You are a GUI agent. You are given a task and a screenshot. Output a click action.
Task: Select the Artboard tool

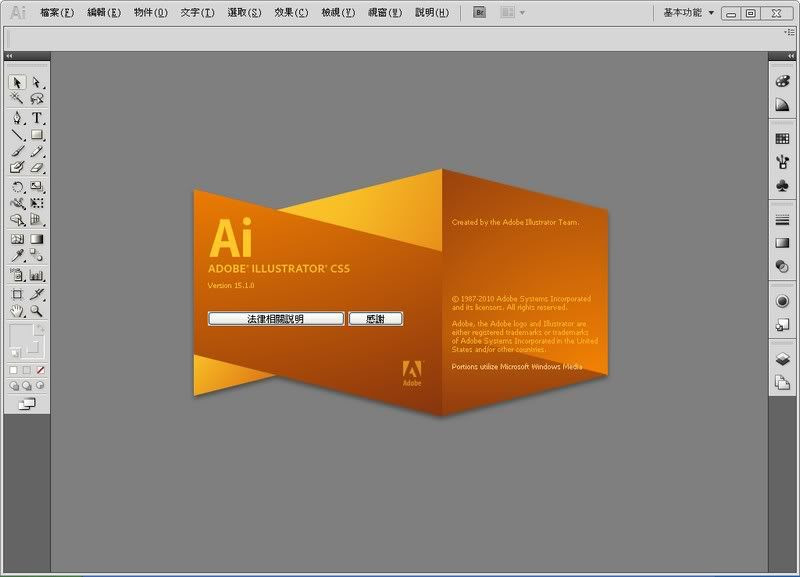coord(17,294)
